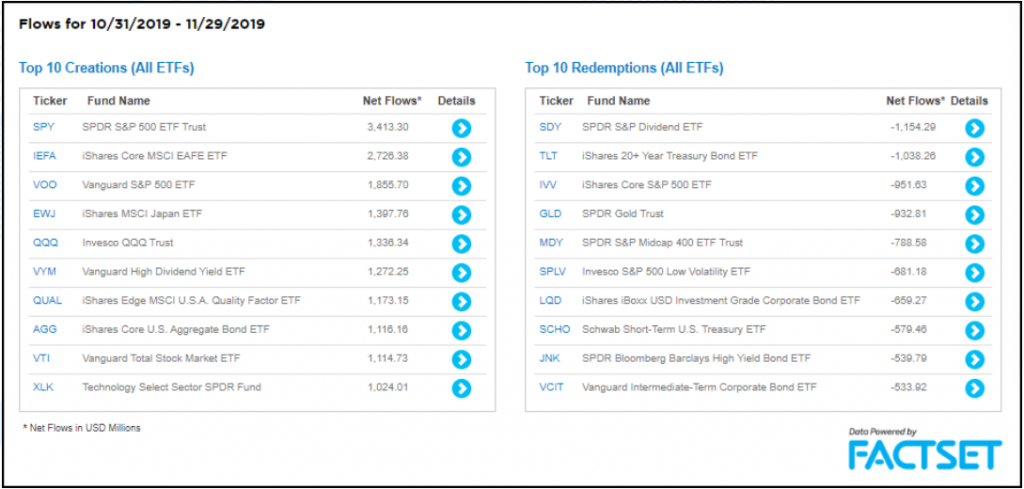Click the iShares Edge MSCI U.S.A. Quality Factor ETF name
The height and width of the screenshot is (489, 1024).
[x=191, y=300]
